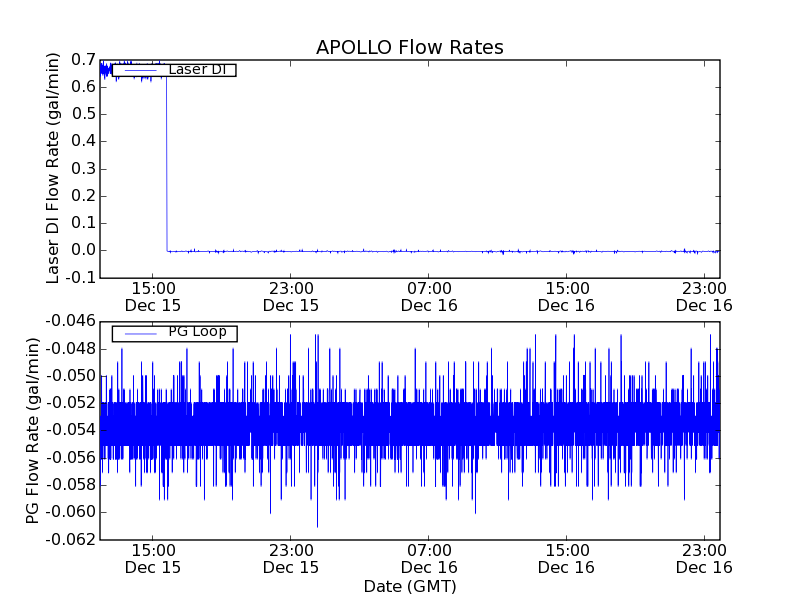This screenshot has width=800, height=600.
Task: Click the blue line sample in PG Loop legend
Action: 141,334
